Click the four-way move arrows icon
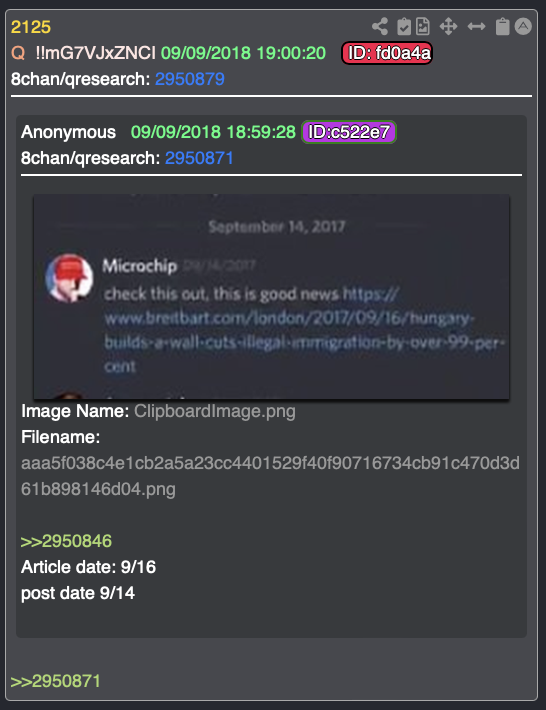546x710 pixels. coord(448,26)
